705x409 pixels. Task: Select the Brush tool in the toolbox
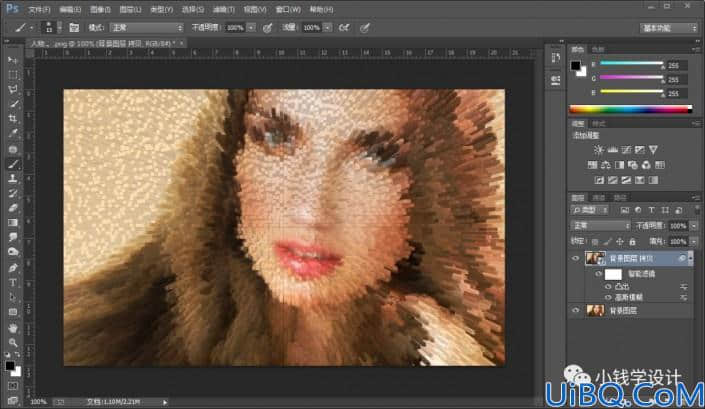tap(13, 164)
